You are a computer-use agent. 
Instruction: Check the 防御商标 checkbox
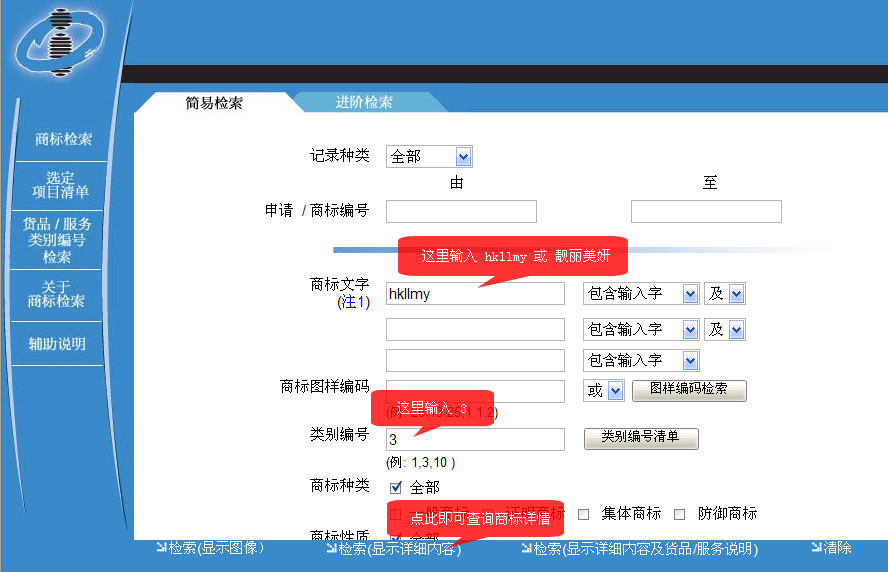coord(679,514)
